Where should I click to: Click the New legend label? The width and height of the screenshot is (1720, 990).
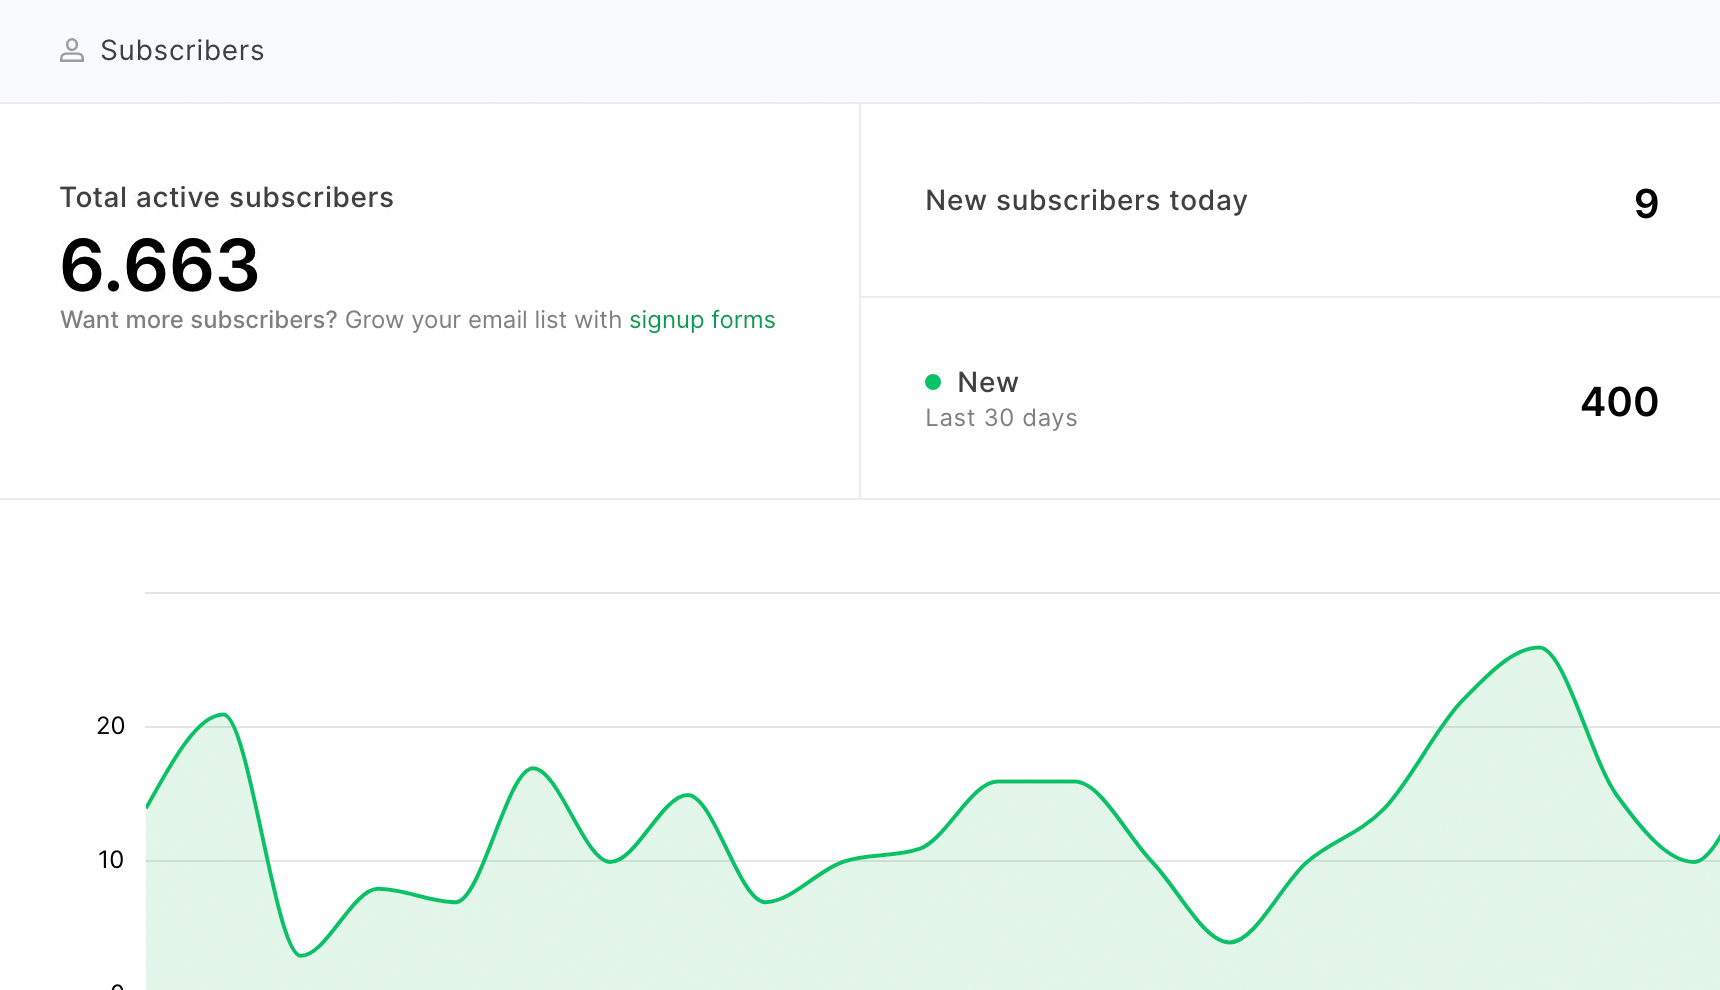click(x=988, y=382)
